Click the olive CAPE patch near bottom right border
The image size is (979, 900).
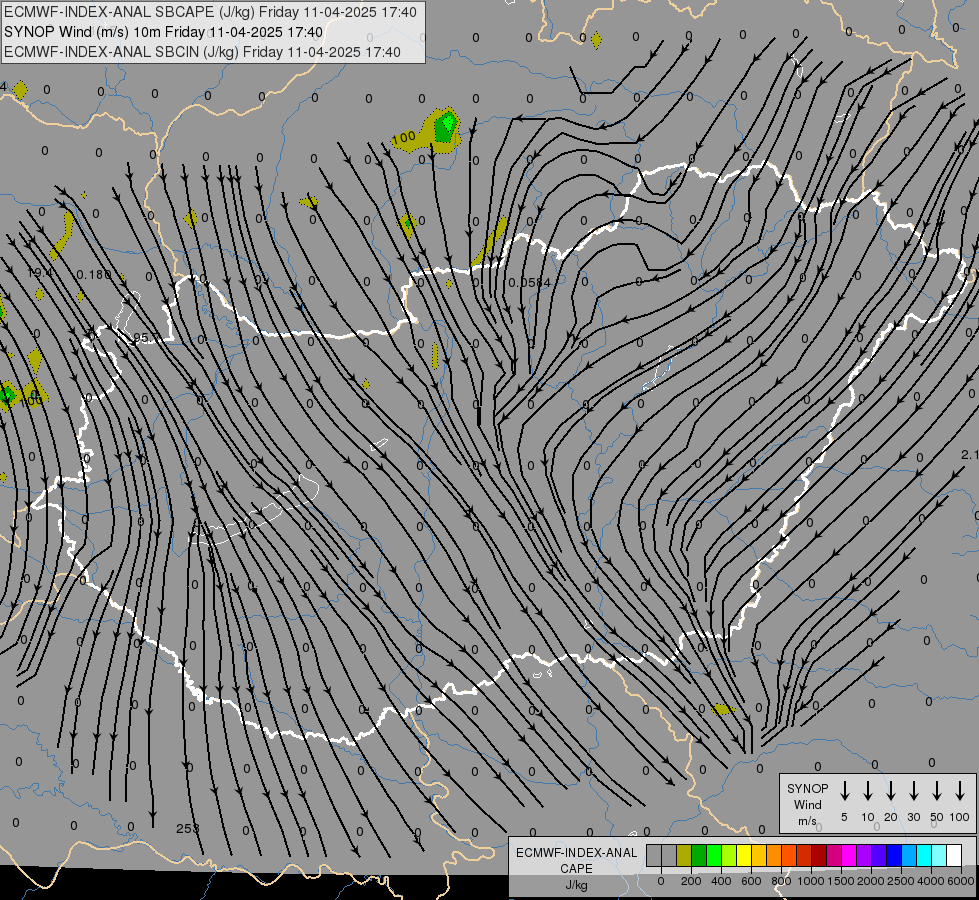tap(723, 710)
